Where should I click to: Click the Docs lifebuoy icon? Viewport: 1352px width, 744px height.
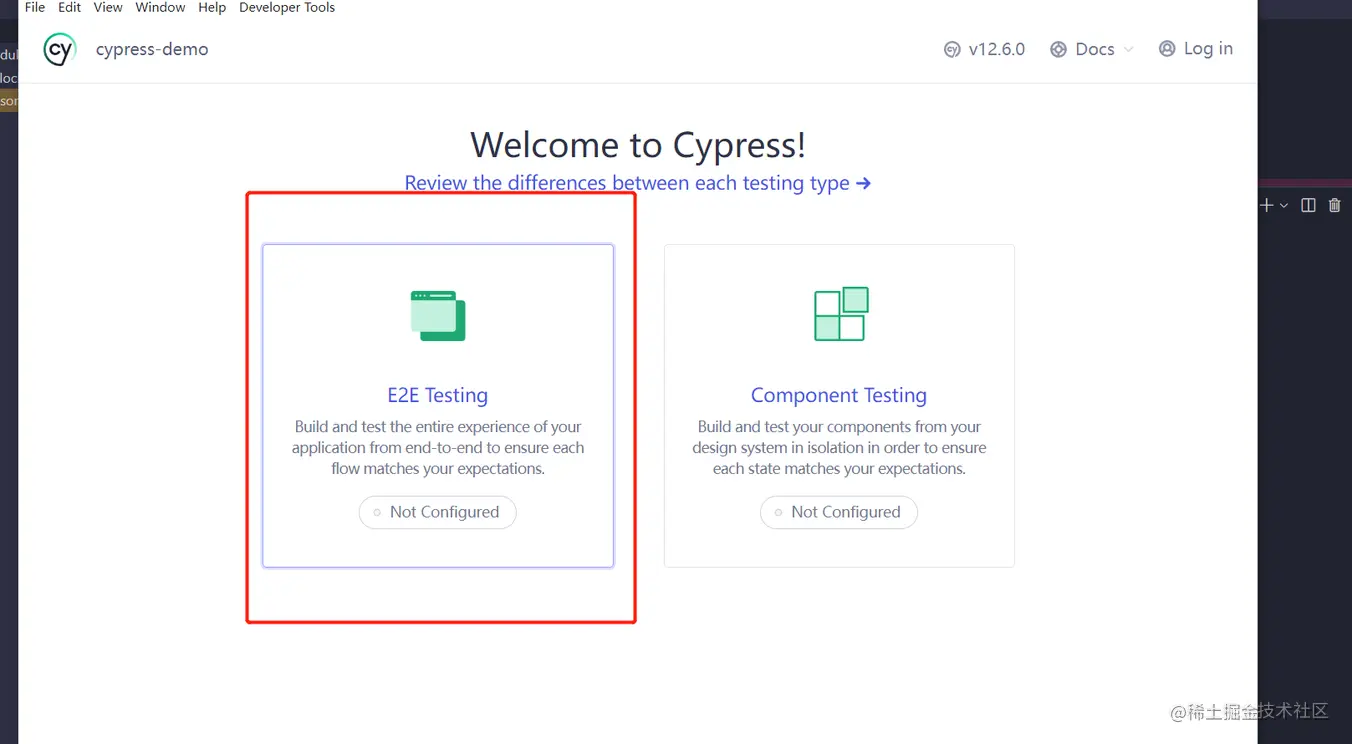[x=1058, y=49]
